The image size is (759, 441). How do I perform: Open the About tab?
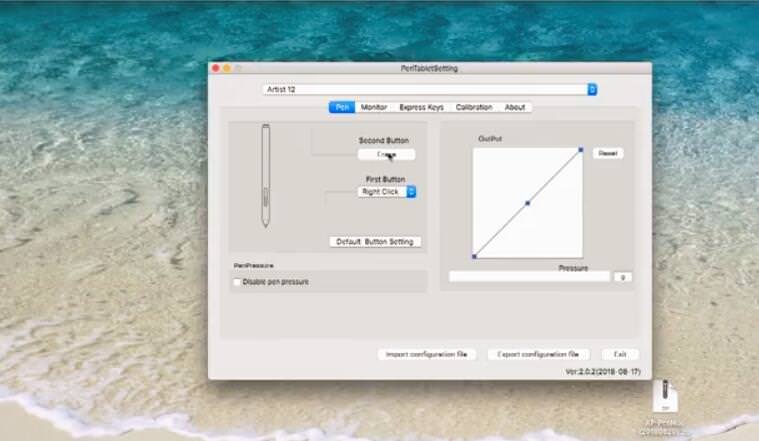pos(514,107)
